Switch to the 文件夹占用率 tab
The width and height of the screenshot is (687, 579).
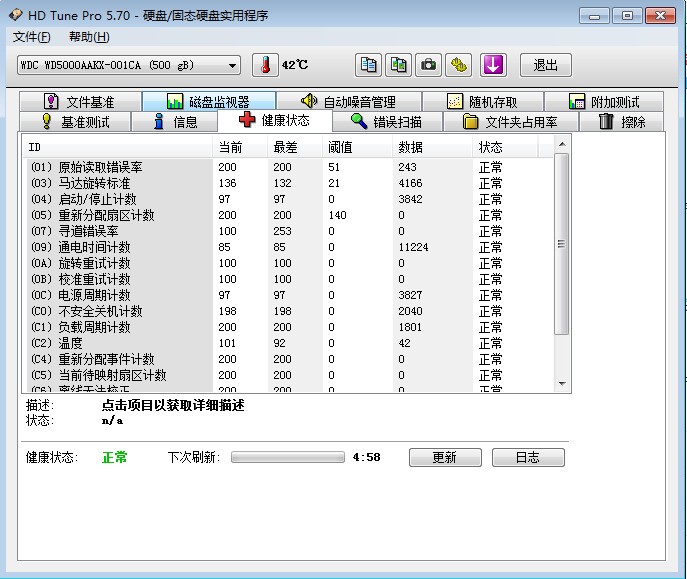tap(510, 121)
